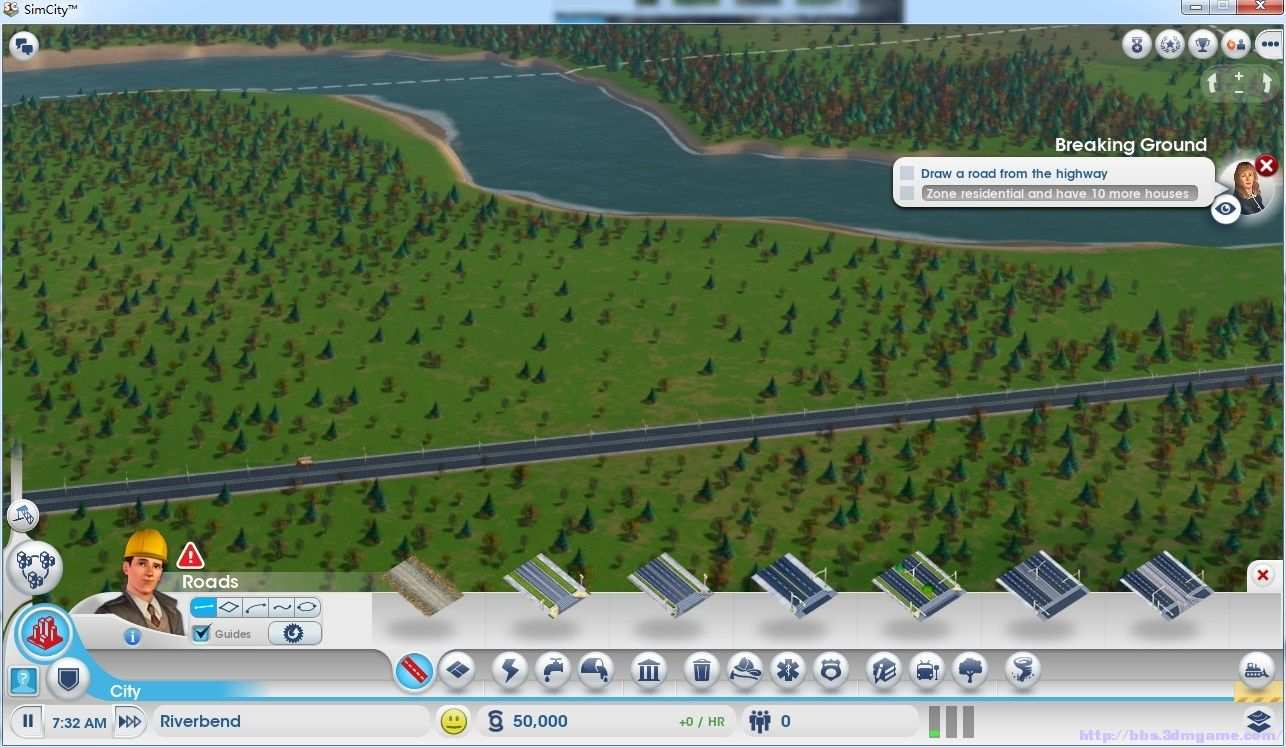
Task: Open the friends and Origin profile icon
Action: coord(1235,44)
